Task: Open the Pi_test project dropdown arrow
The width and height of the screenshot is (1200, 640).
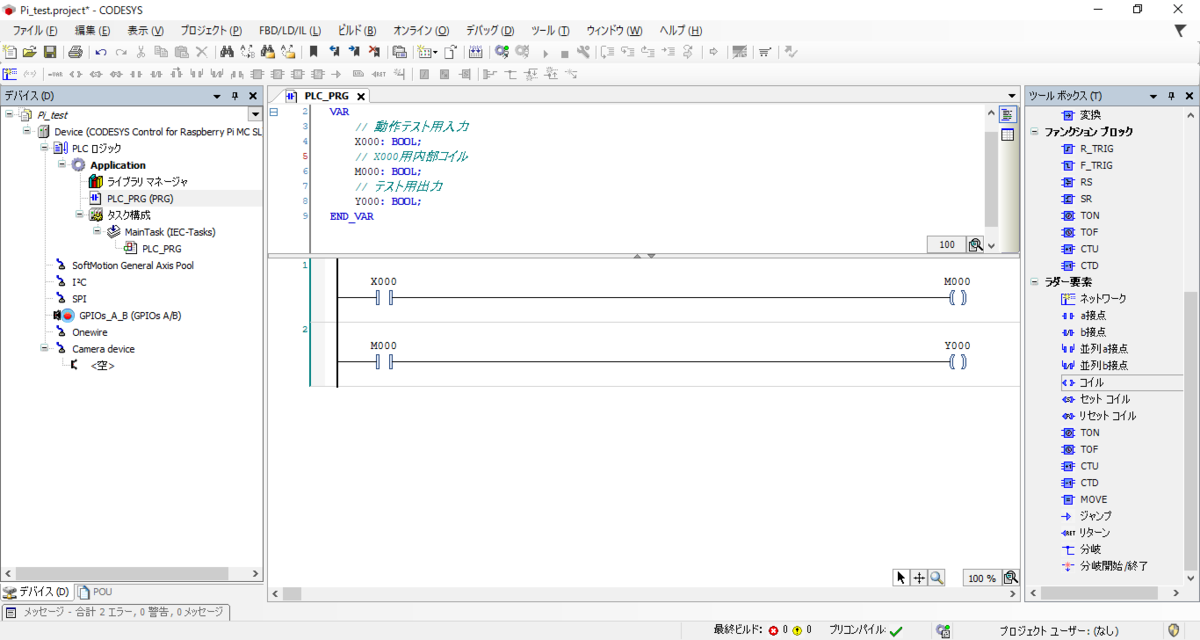Action: (x=254, y=115)
